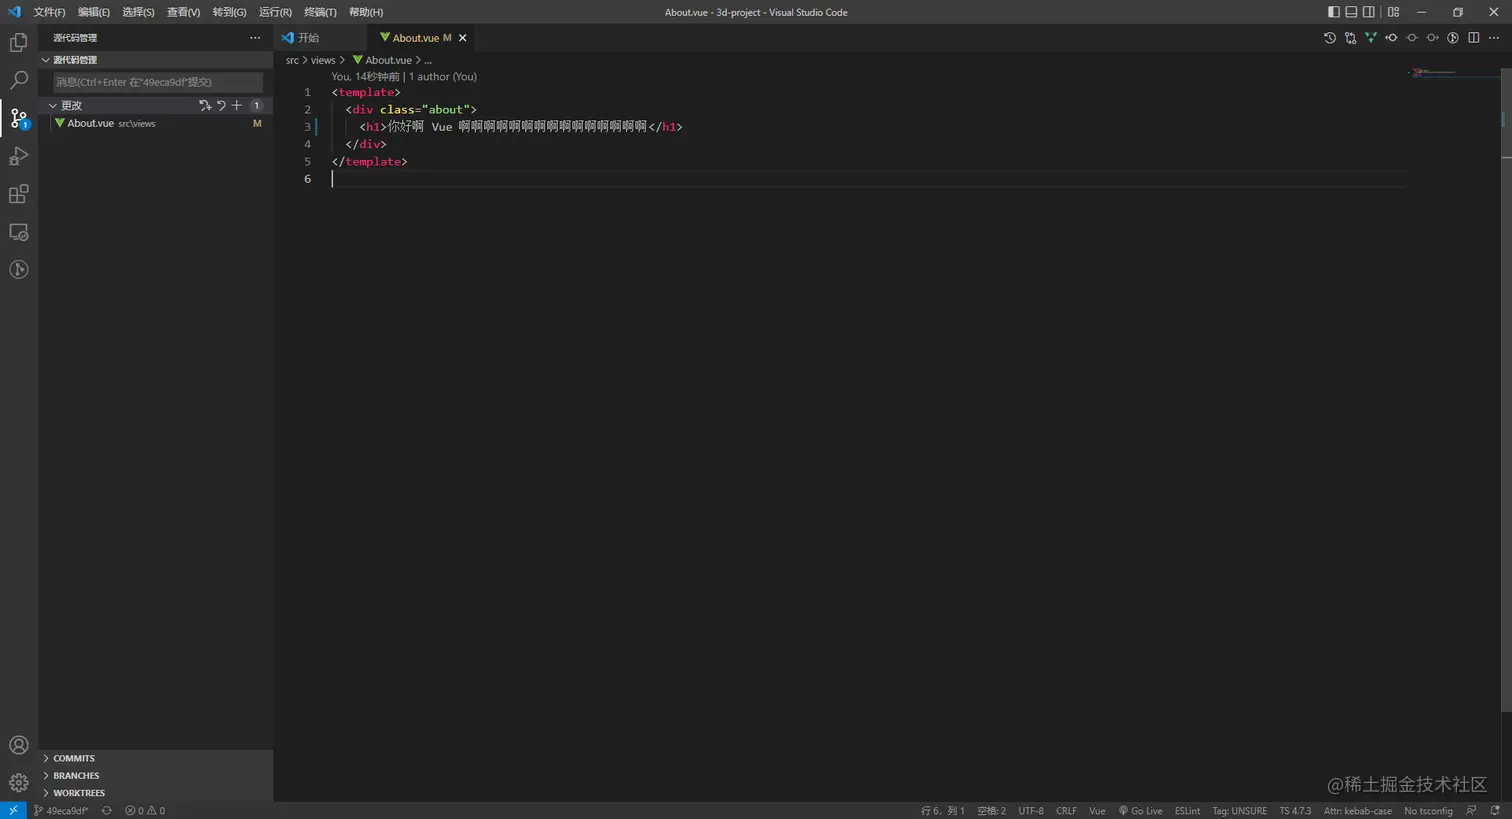Image resolution: width=1512 pixels, height=819 pixels.
Task: Change UTF-8 file encoding
Action: coord(1031,811)
